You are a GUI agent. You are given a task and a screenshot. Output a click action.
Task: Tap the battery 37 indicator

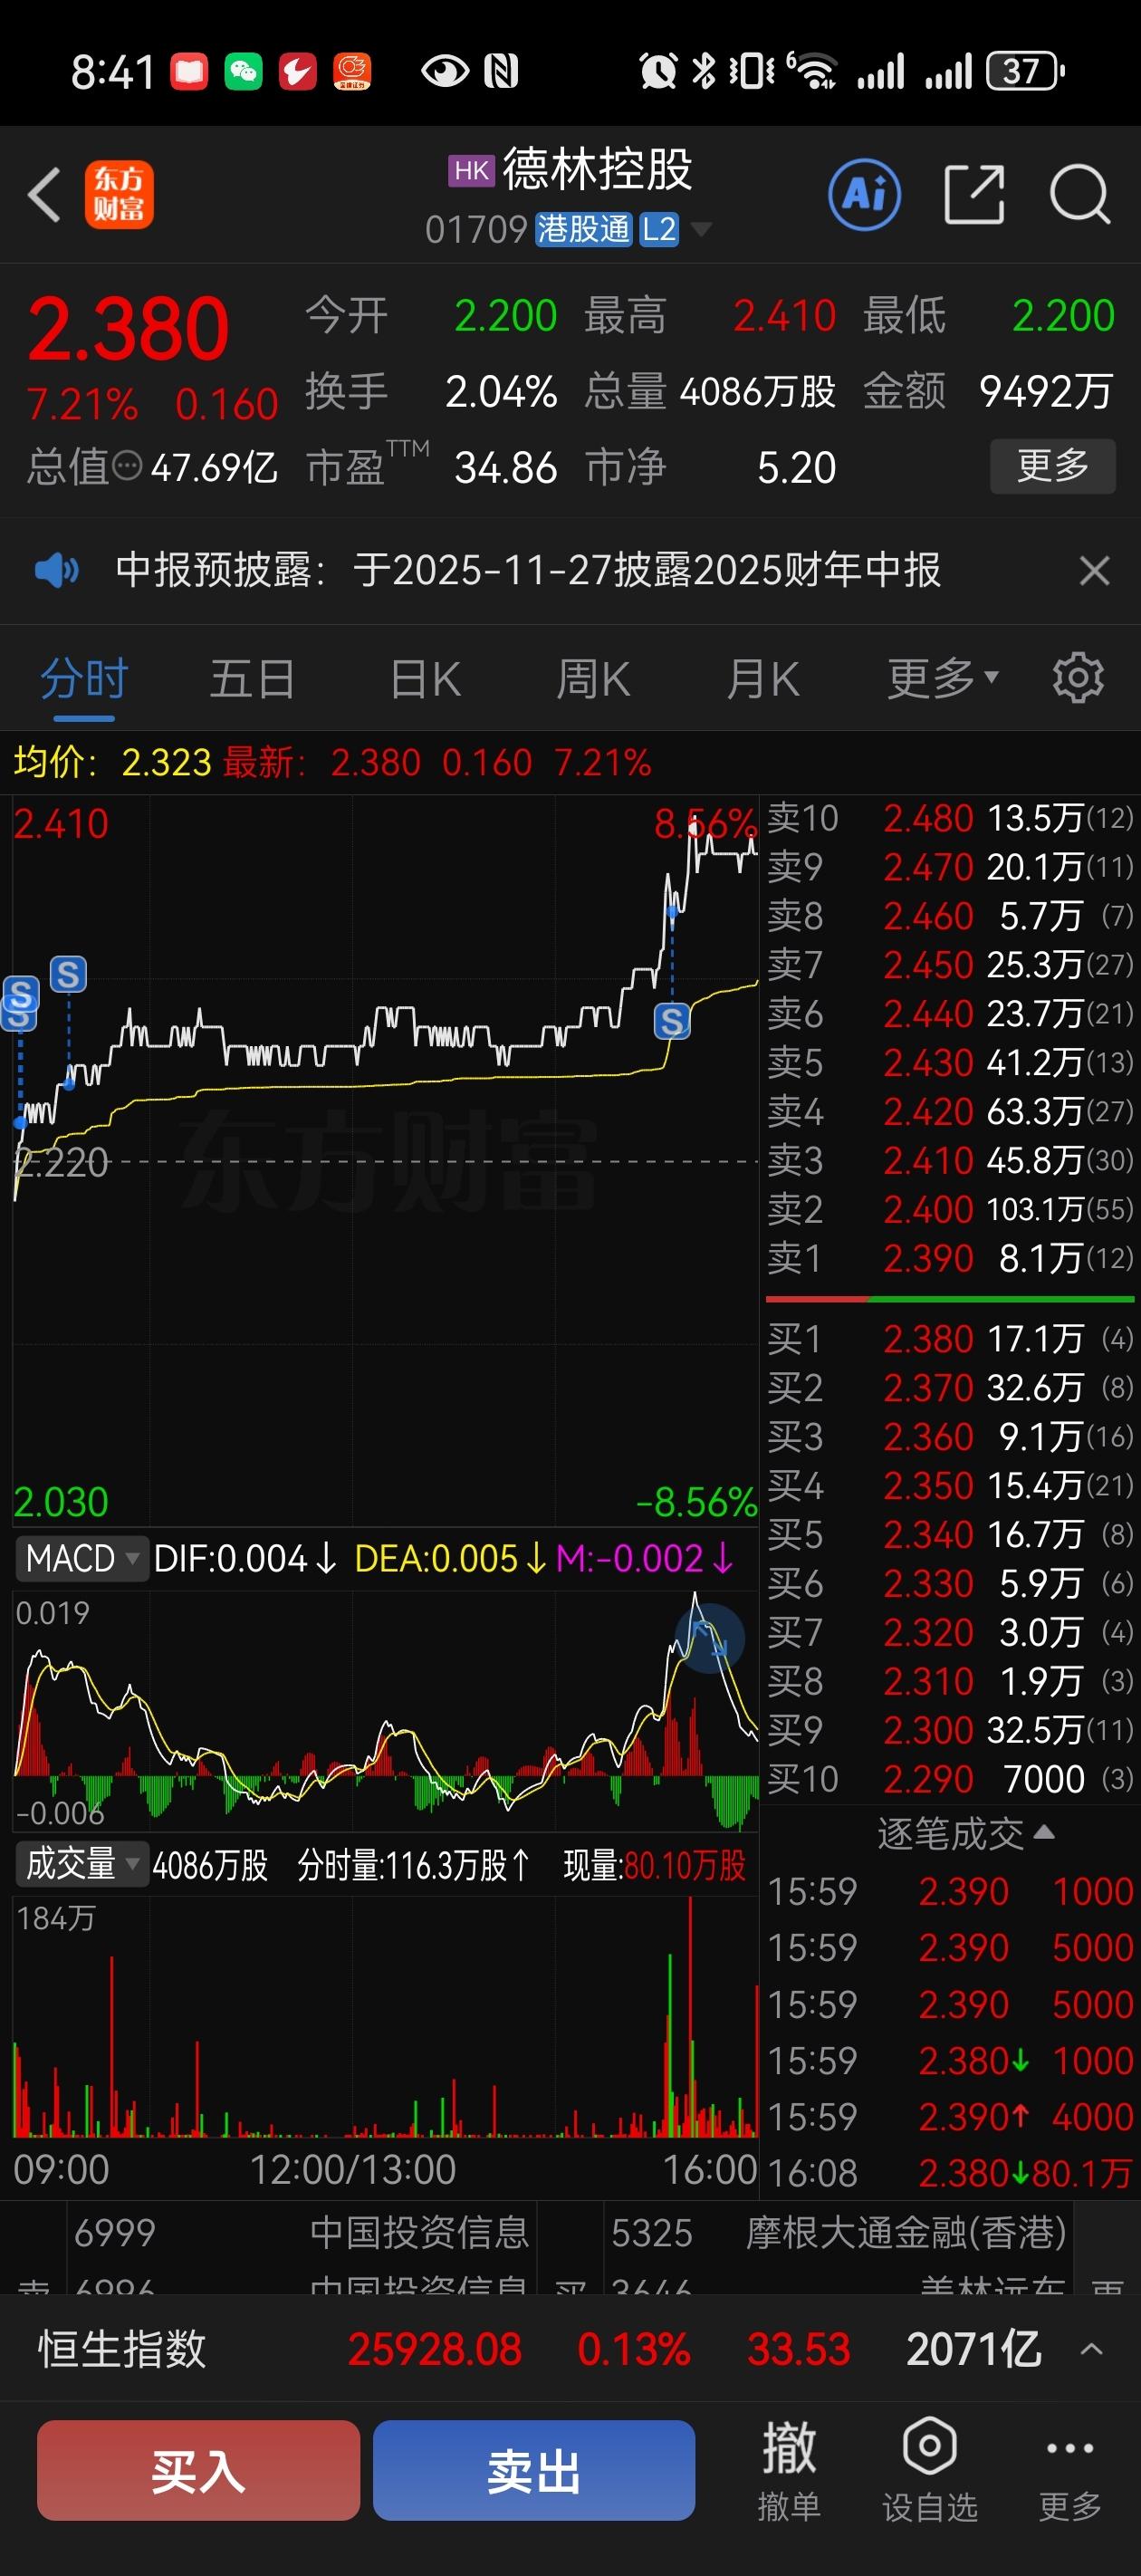1025,71
